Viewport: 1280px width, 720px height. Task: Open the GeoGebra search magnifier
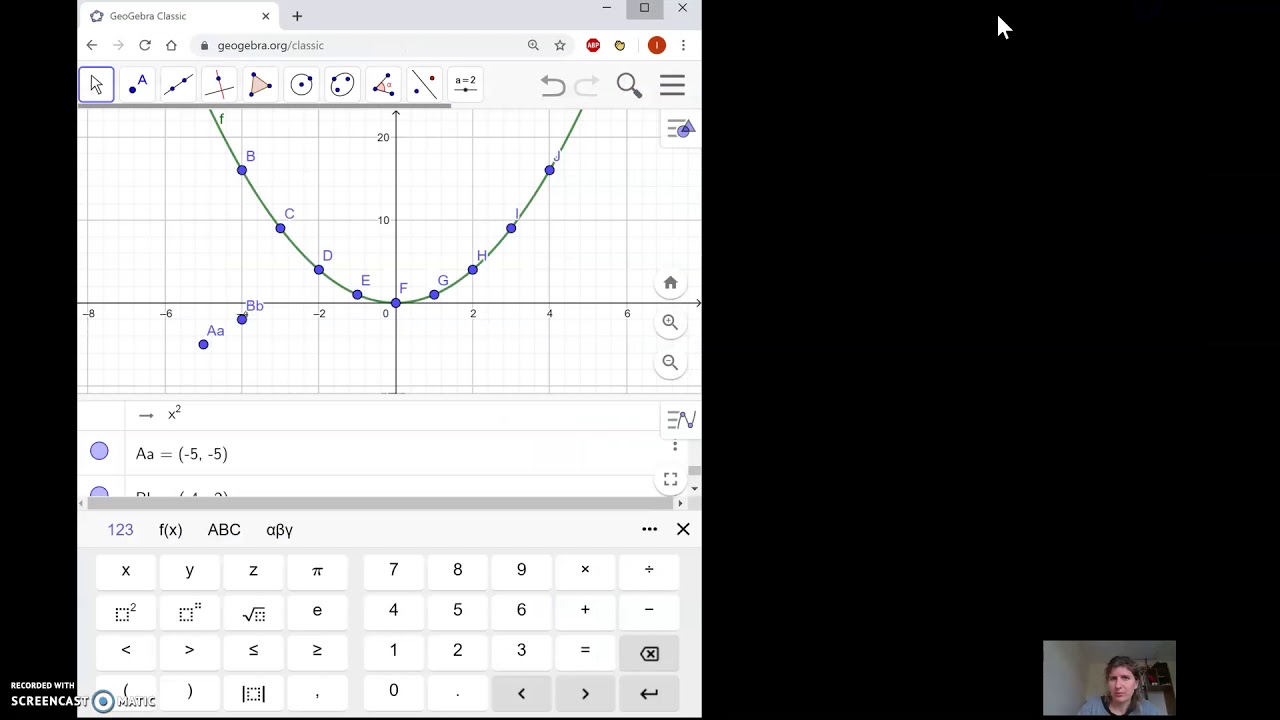pos(629,85)
